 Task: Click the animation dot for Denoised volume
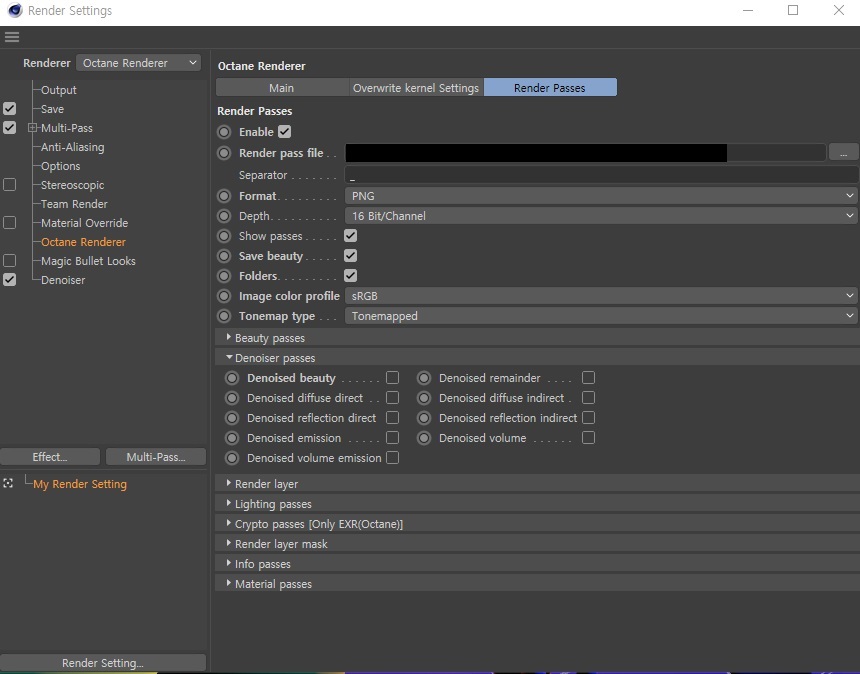(x=424, y=438)
